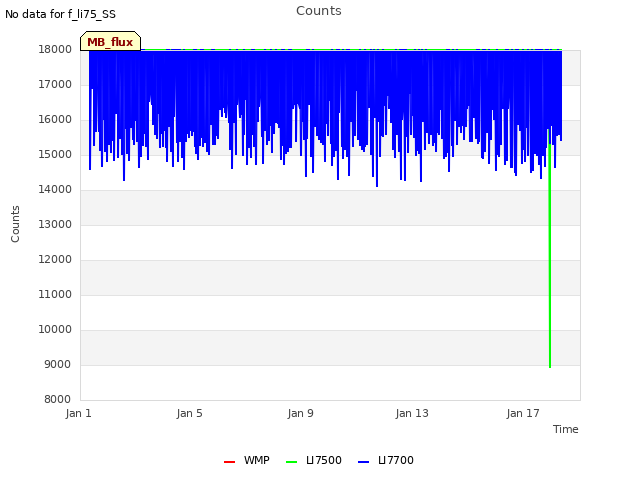Screen dimensions: 640x480
Task: Click the Jan 17 x-axis tick label
Action: (x=523, y=413)
